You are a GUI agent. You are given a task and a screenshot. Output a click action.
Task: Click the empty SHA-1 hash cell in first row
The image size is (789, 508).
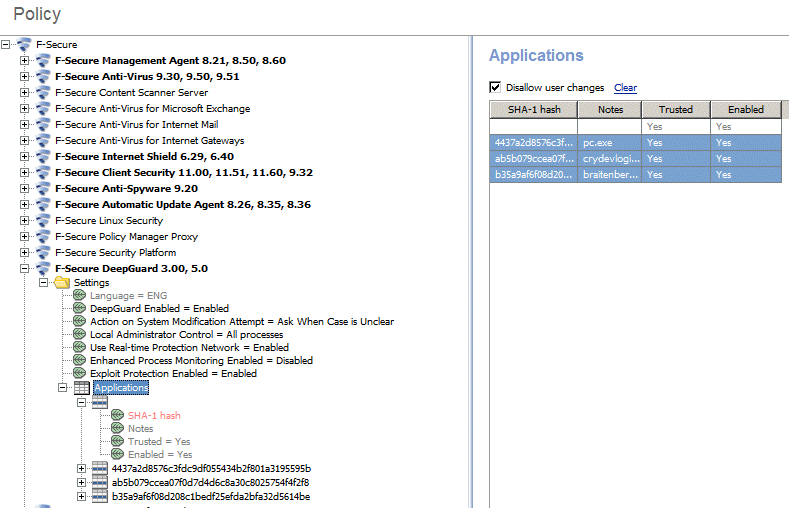point(533,127)
